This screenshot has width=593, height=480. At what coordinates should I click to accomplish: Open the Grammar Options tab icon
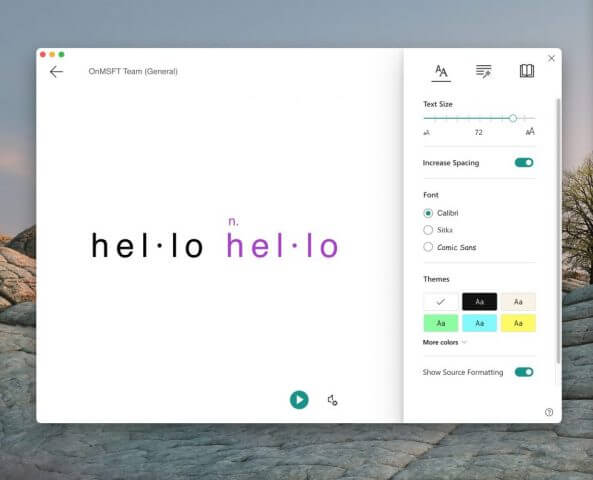[x=483, y=71]
